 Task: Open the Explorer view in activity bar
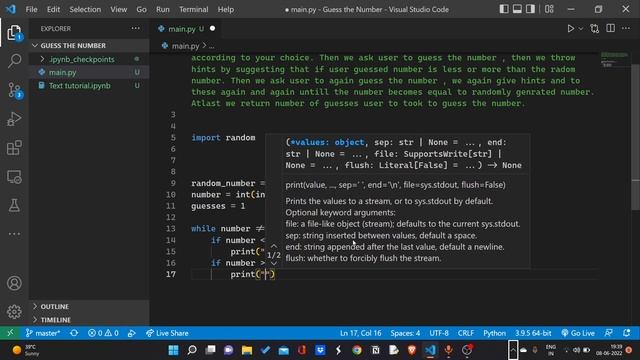click(x=14, y=33)
